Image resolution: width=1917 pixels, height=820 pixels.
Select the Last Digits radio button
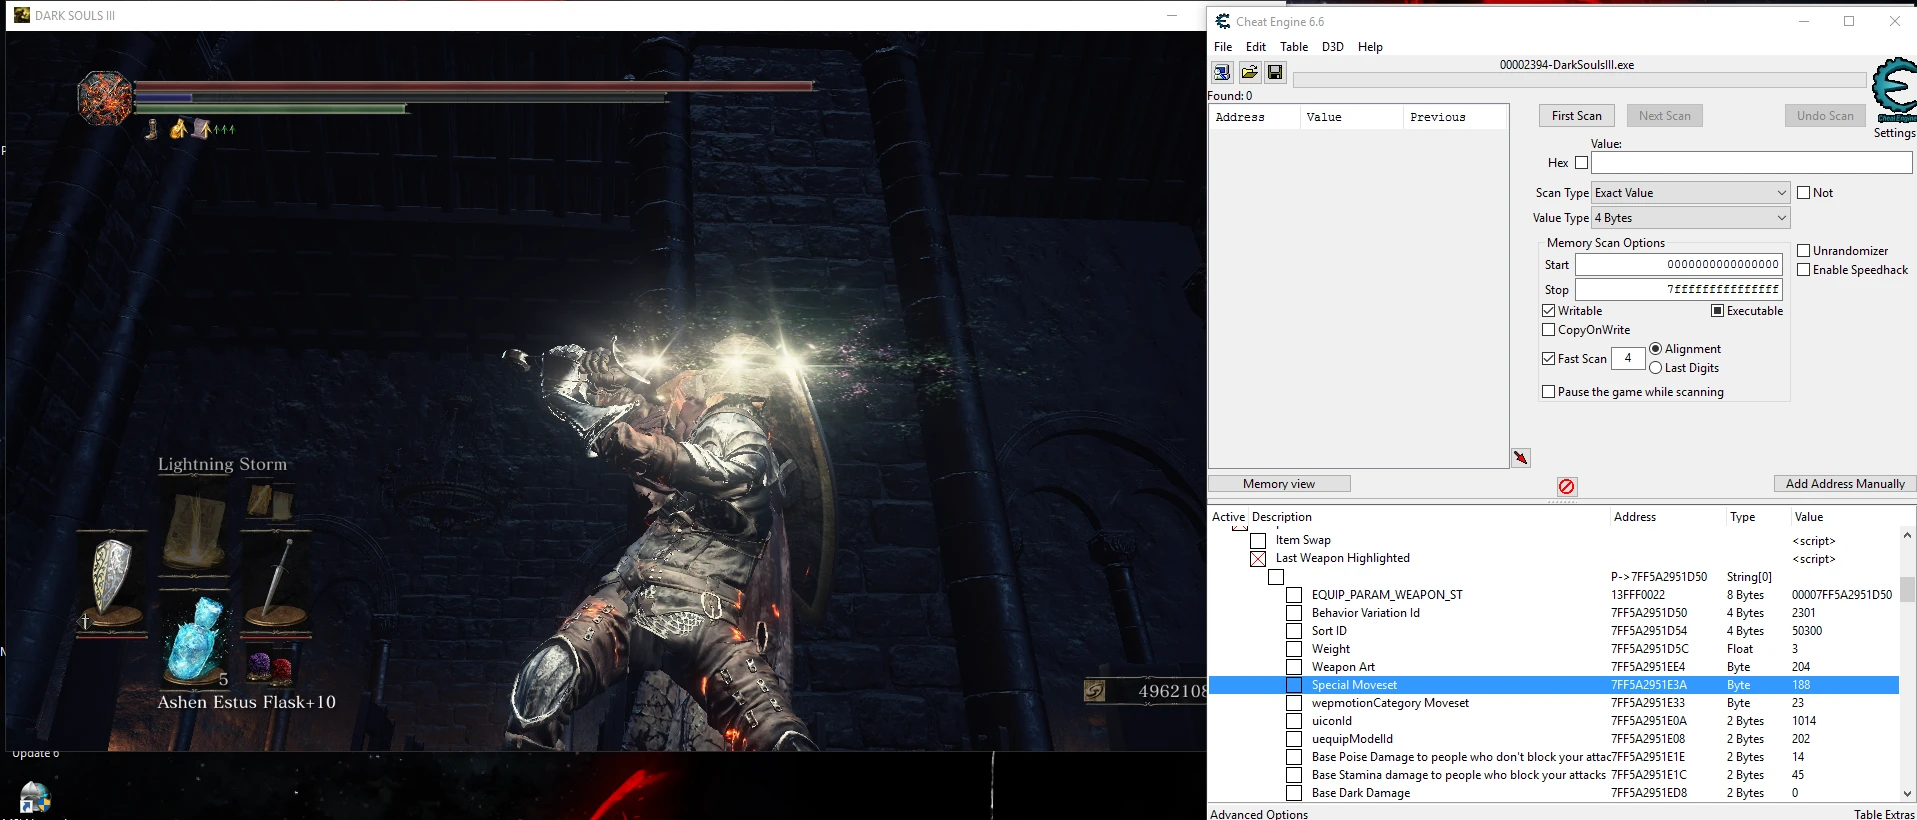tap(1656, 368)
